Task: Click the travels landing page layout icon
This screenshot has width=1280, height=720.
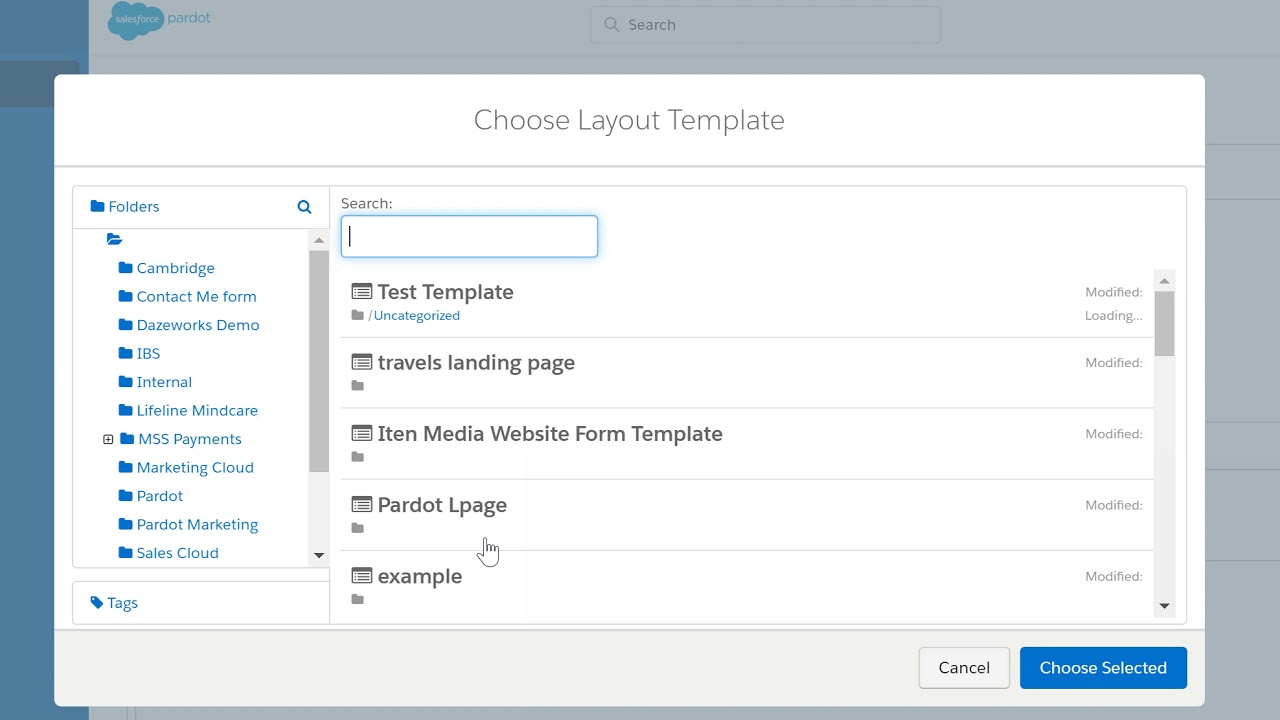Action: (x=362, y=363)
